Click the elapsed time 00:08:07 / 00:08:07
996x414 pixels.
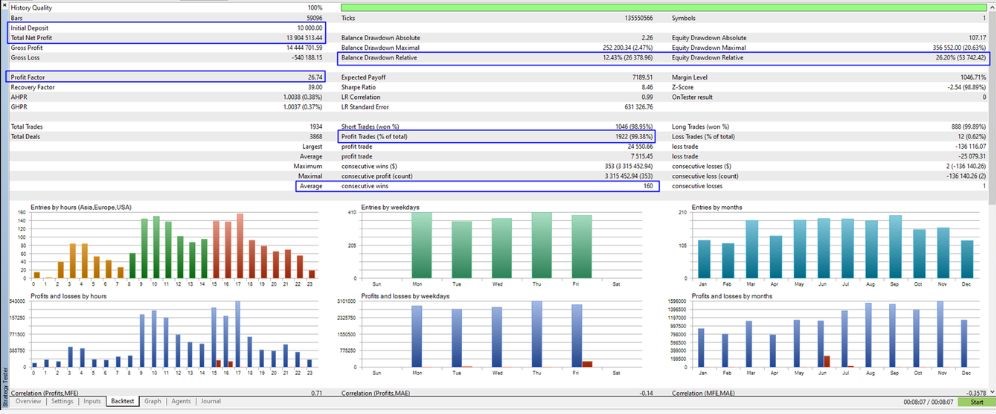(928, 402)
